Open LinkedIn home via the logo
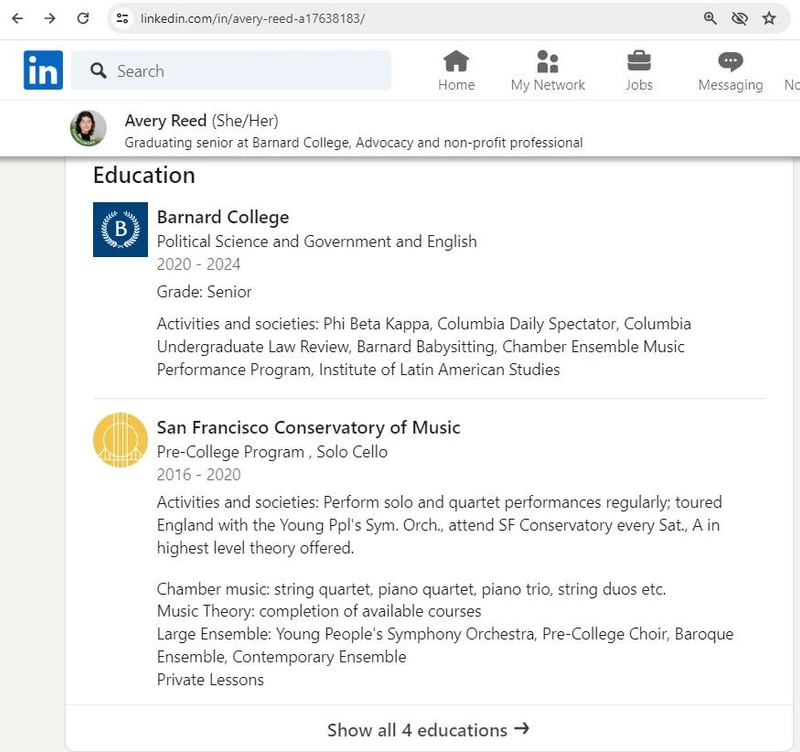 (42, 70)
